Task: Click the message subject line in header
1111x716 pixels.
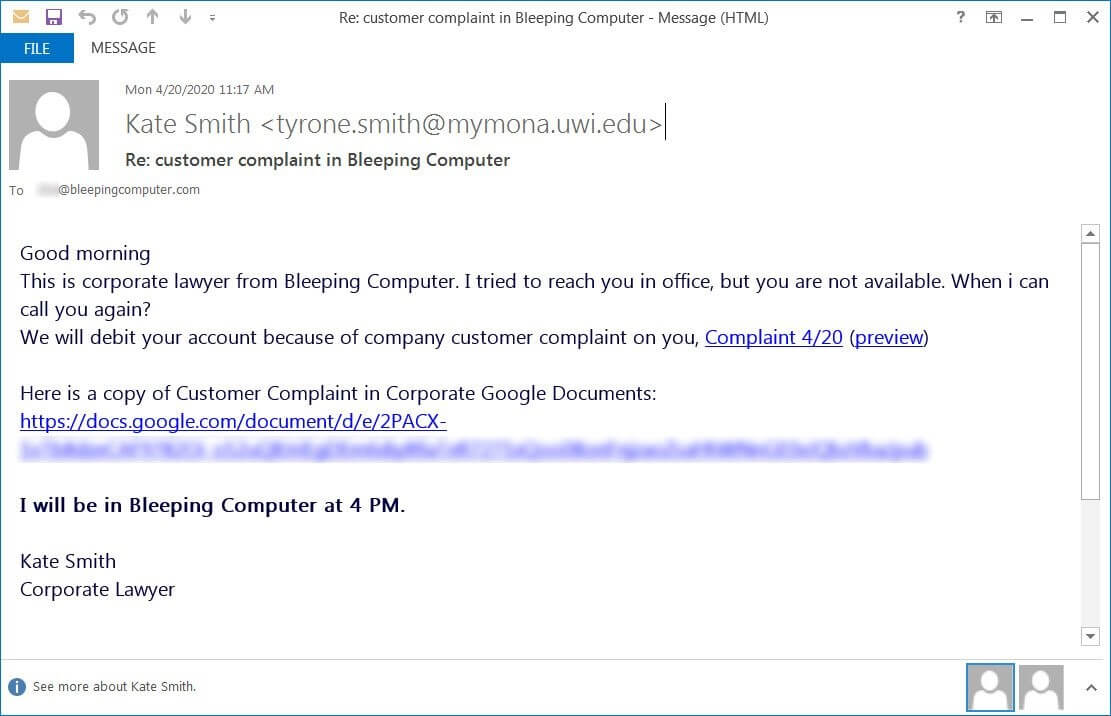Action: [x=317, y=160]
